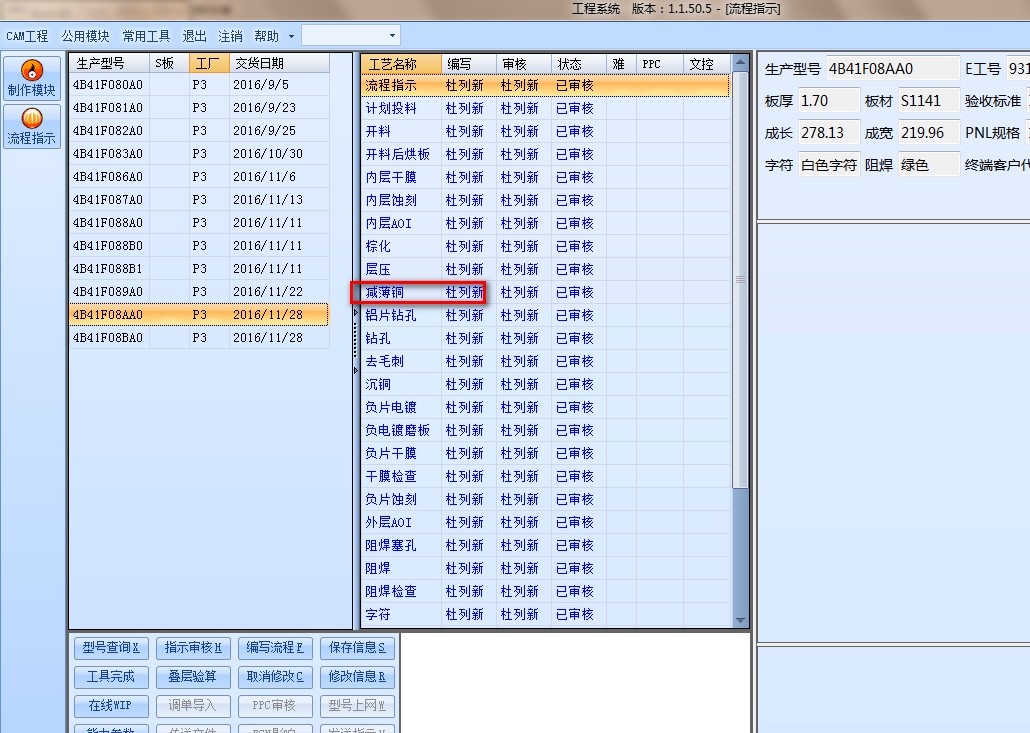This screenshot has height=733, width=1030.
Task: Click the 保存信息S button
Action: [x=357, y=648]
